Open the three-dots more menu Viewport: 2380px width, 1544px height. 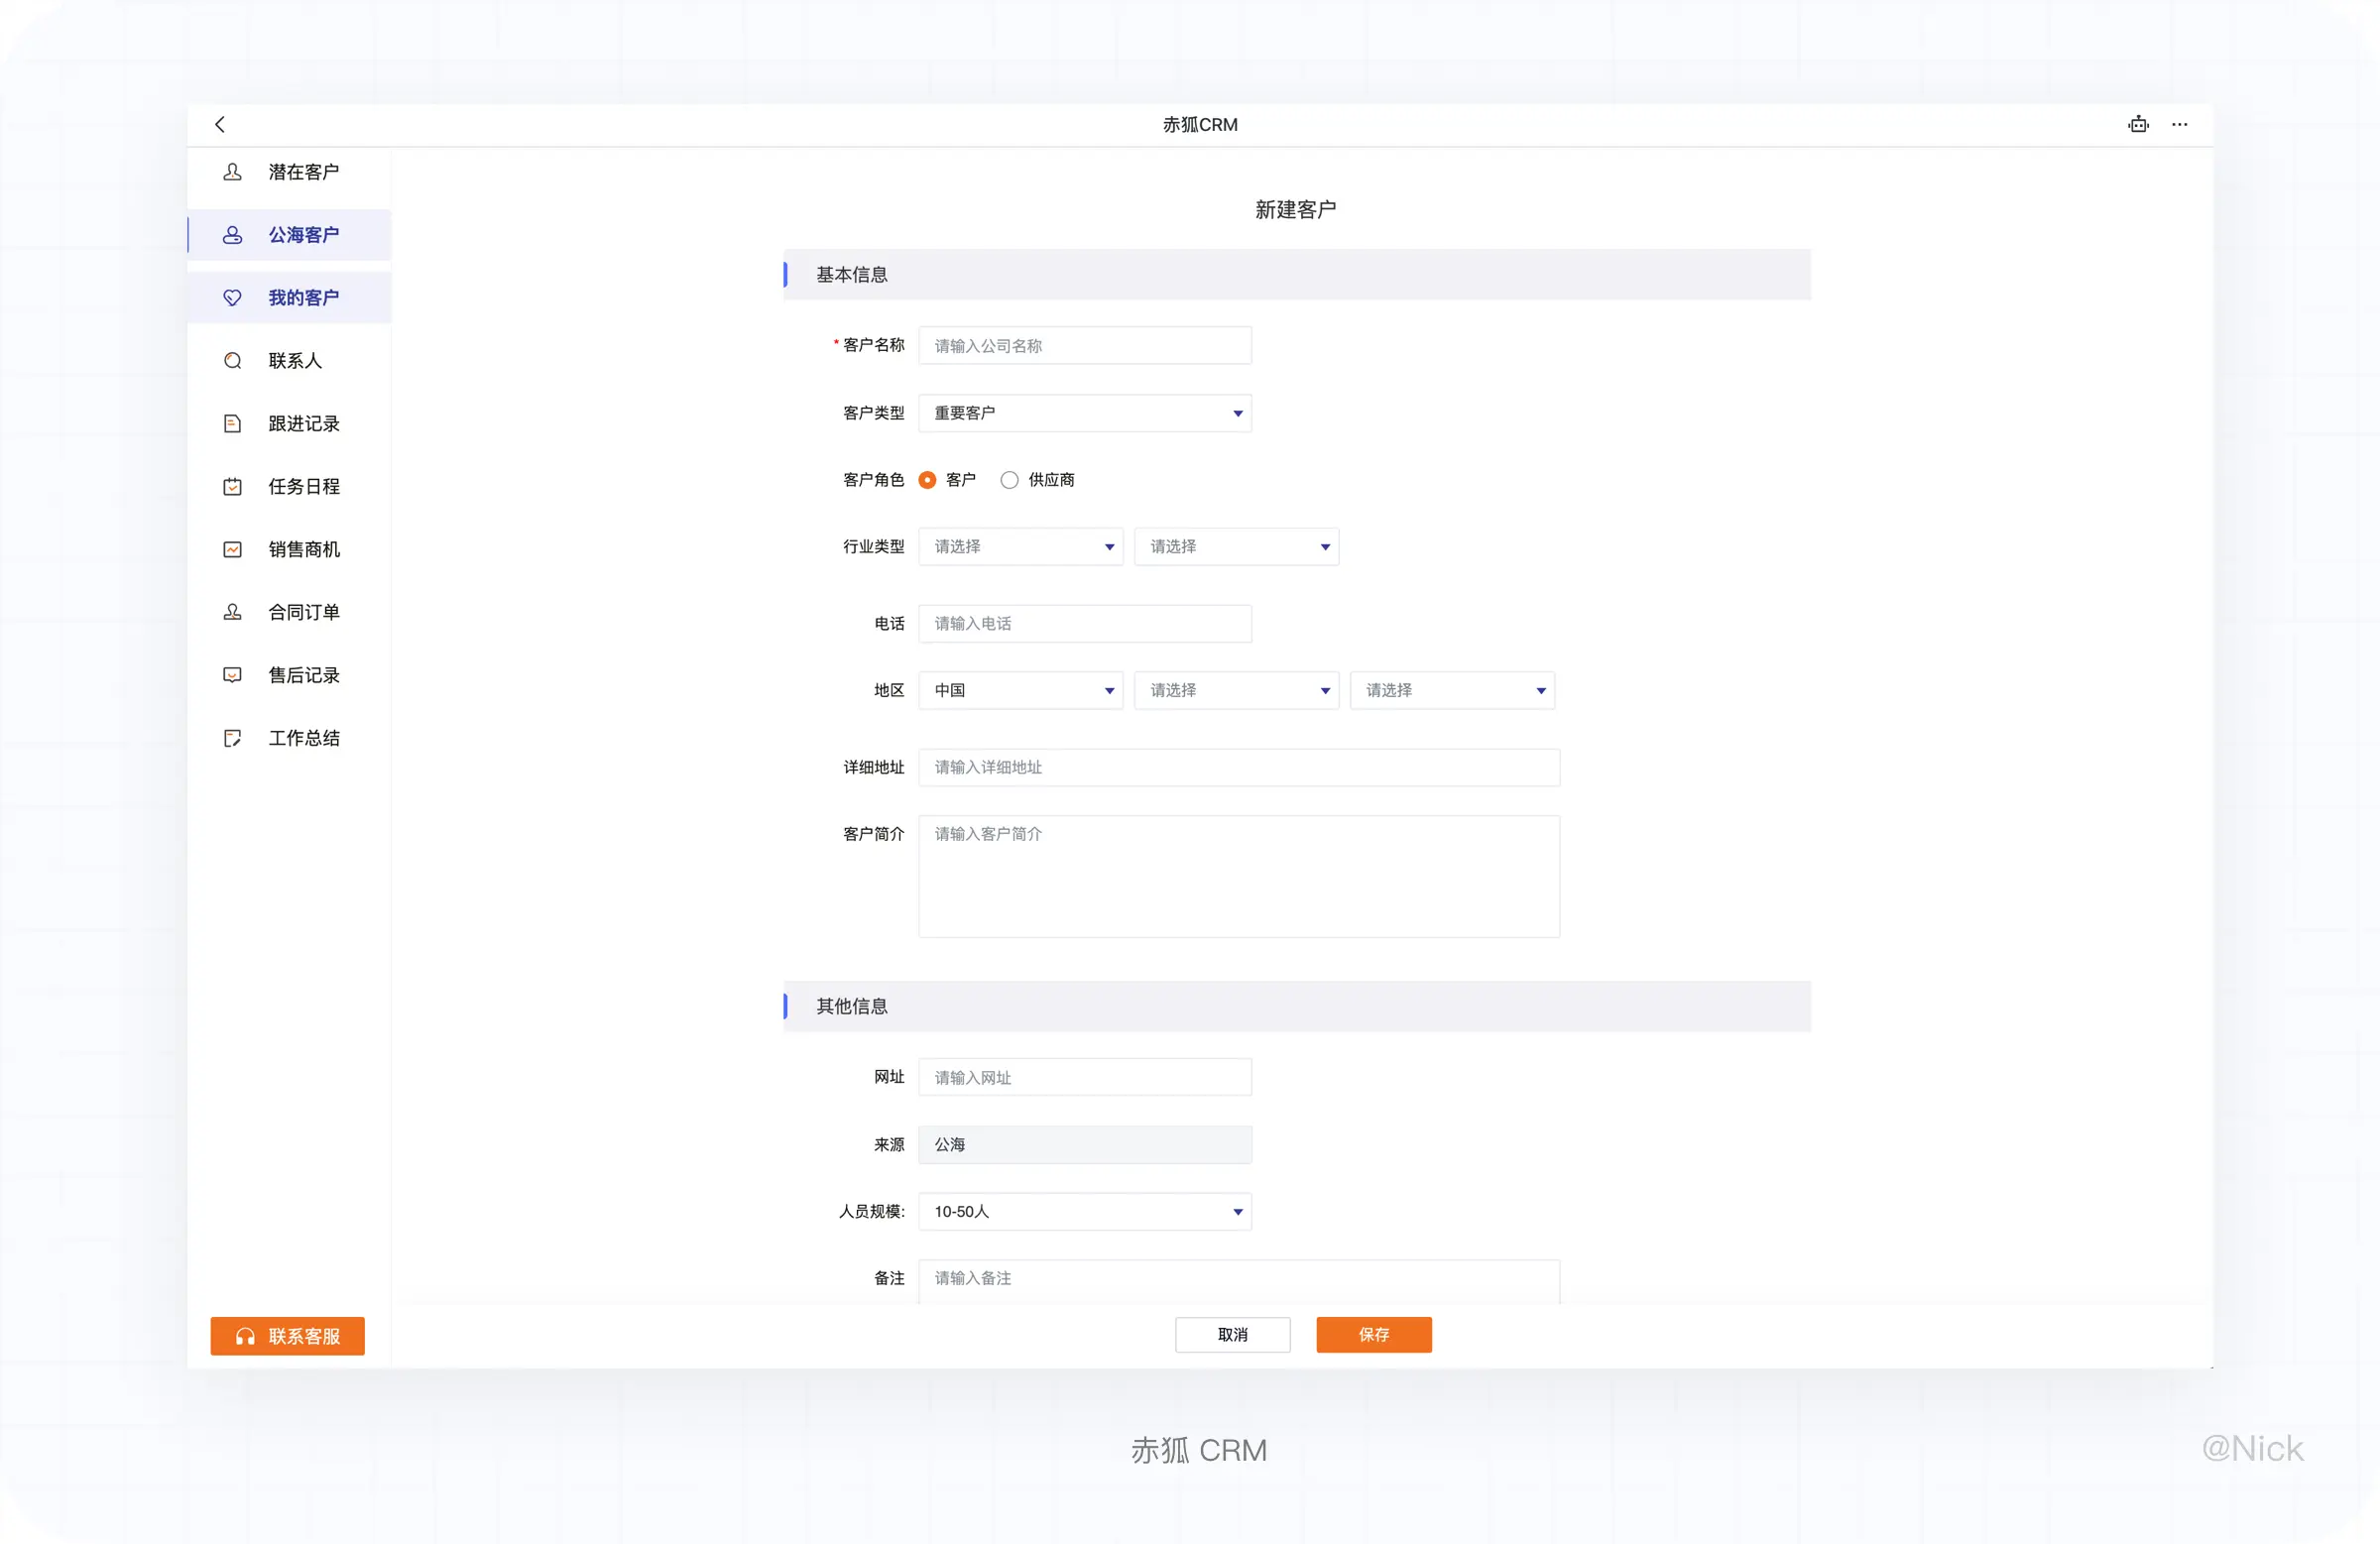tap(2180, 124)
